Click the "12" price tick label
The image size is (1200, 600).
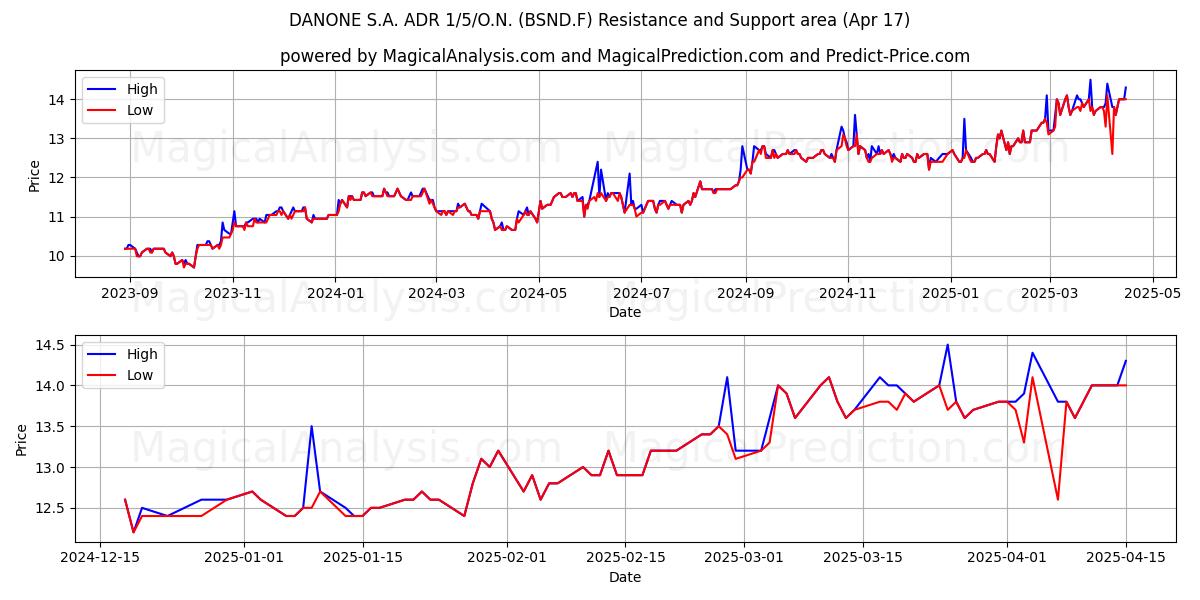tap(59, 178)
